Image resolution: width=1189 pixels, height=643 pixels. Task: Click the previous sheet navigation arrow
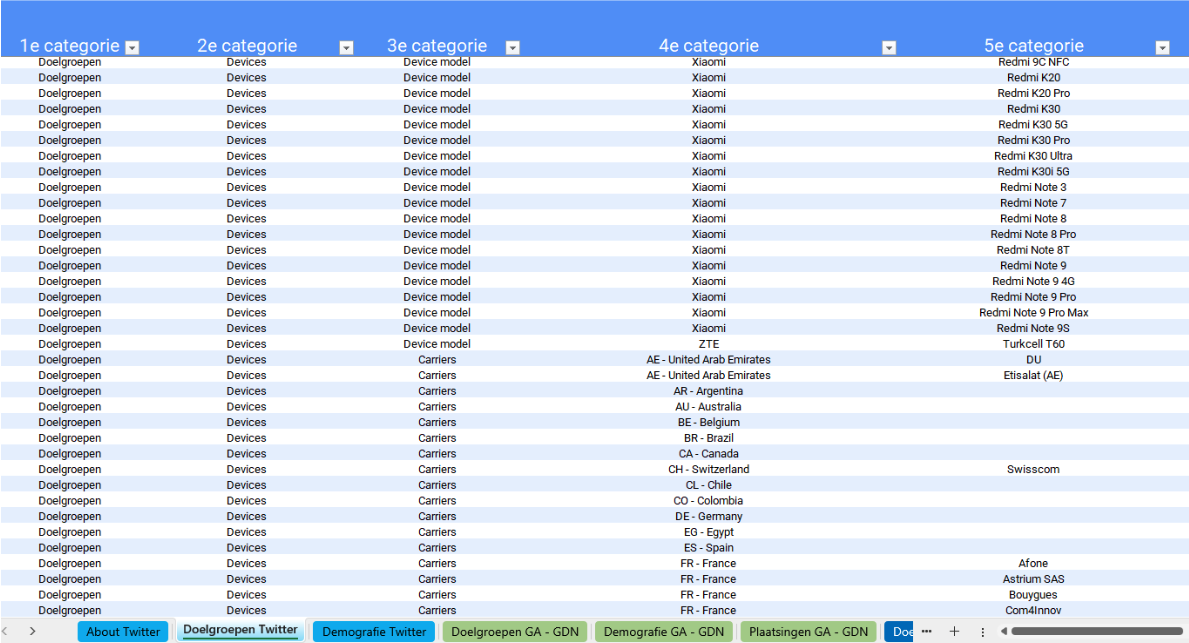coord(5,631)
